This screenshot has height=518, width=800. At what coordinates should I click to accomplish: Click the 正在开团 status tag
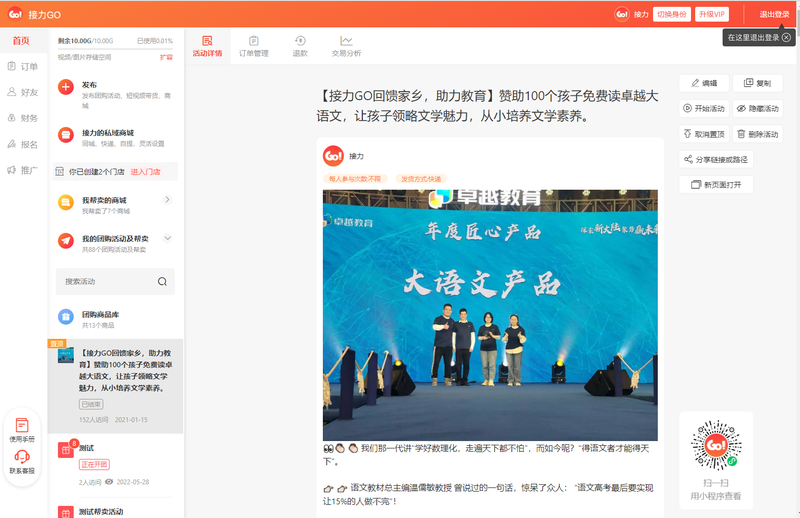pyautogui.click(x=94, y=464)
